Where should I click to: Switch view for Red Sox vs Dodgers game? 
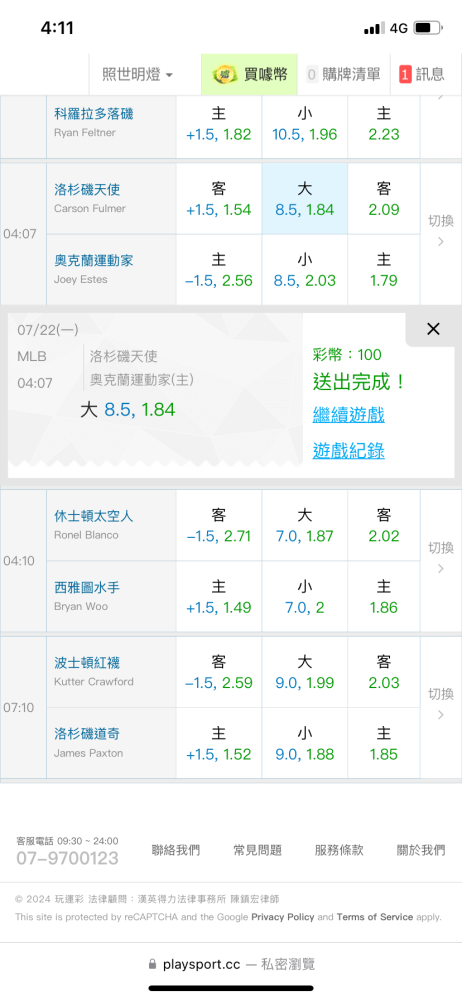(x=440, y=703)
